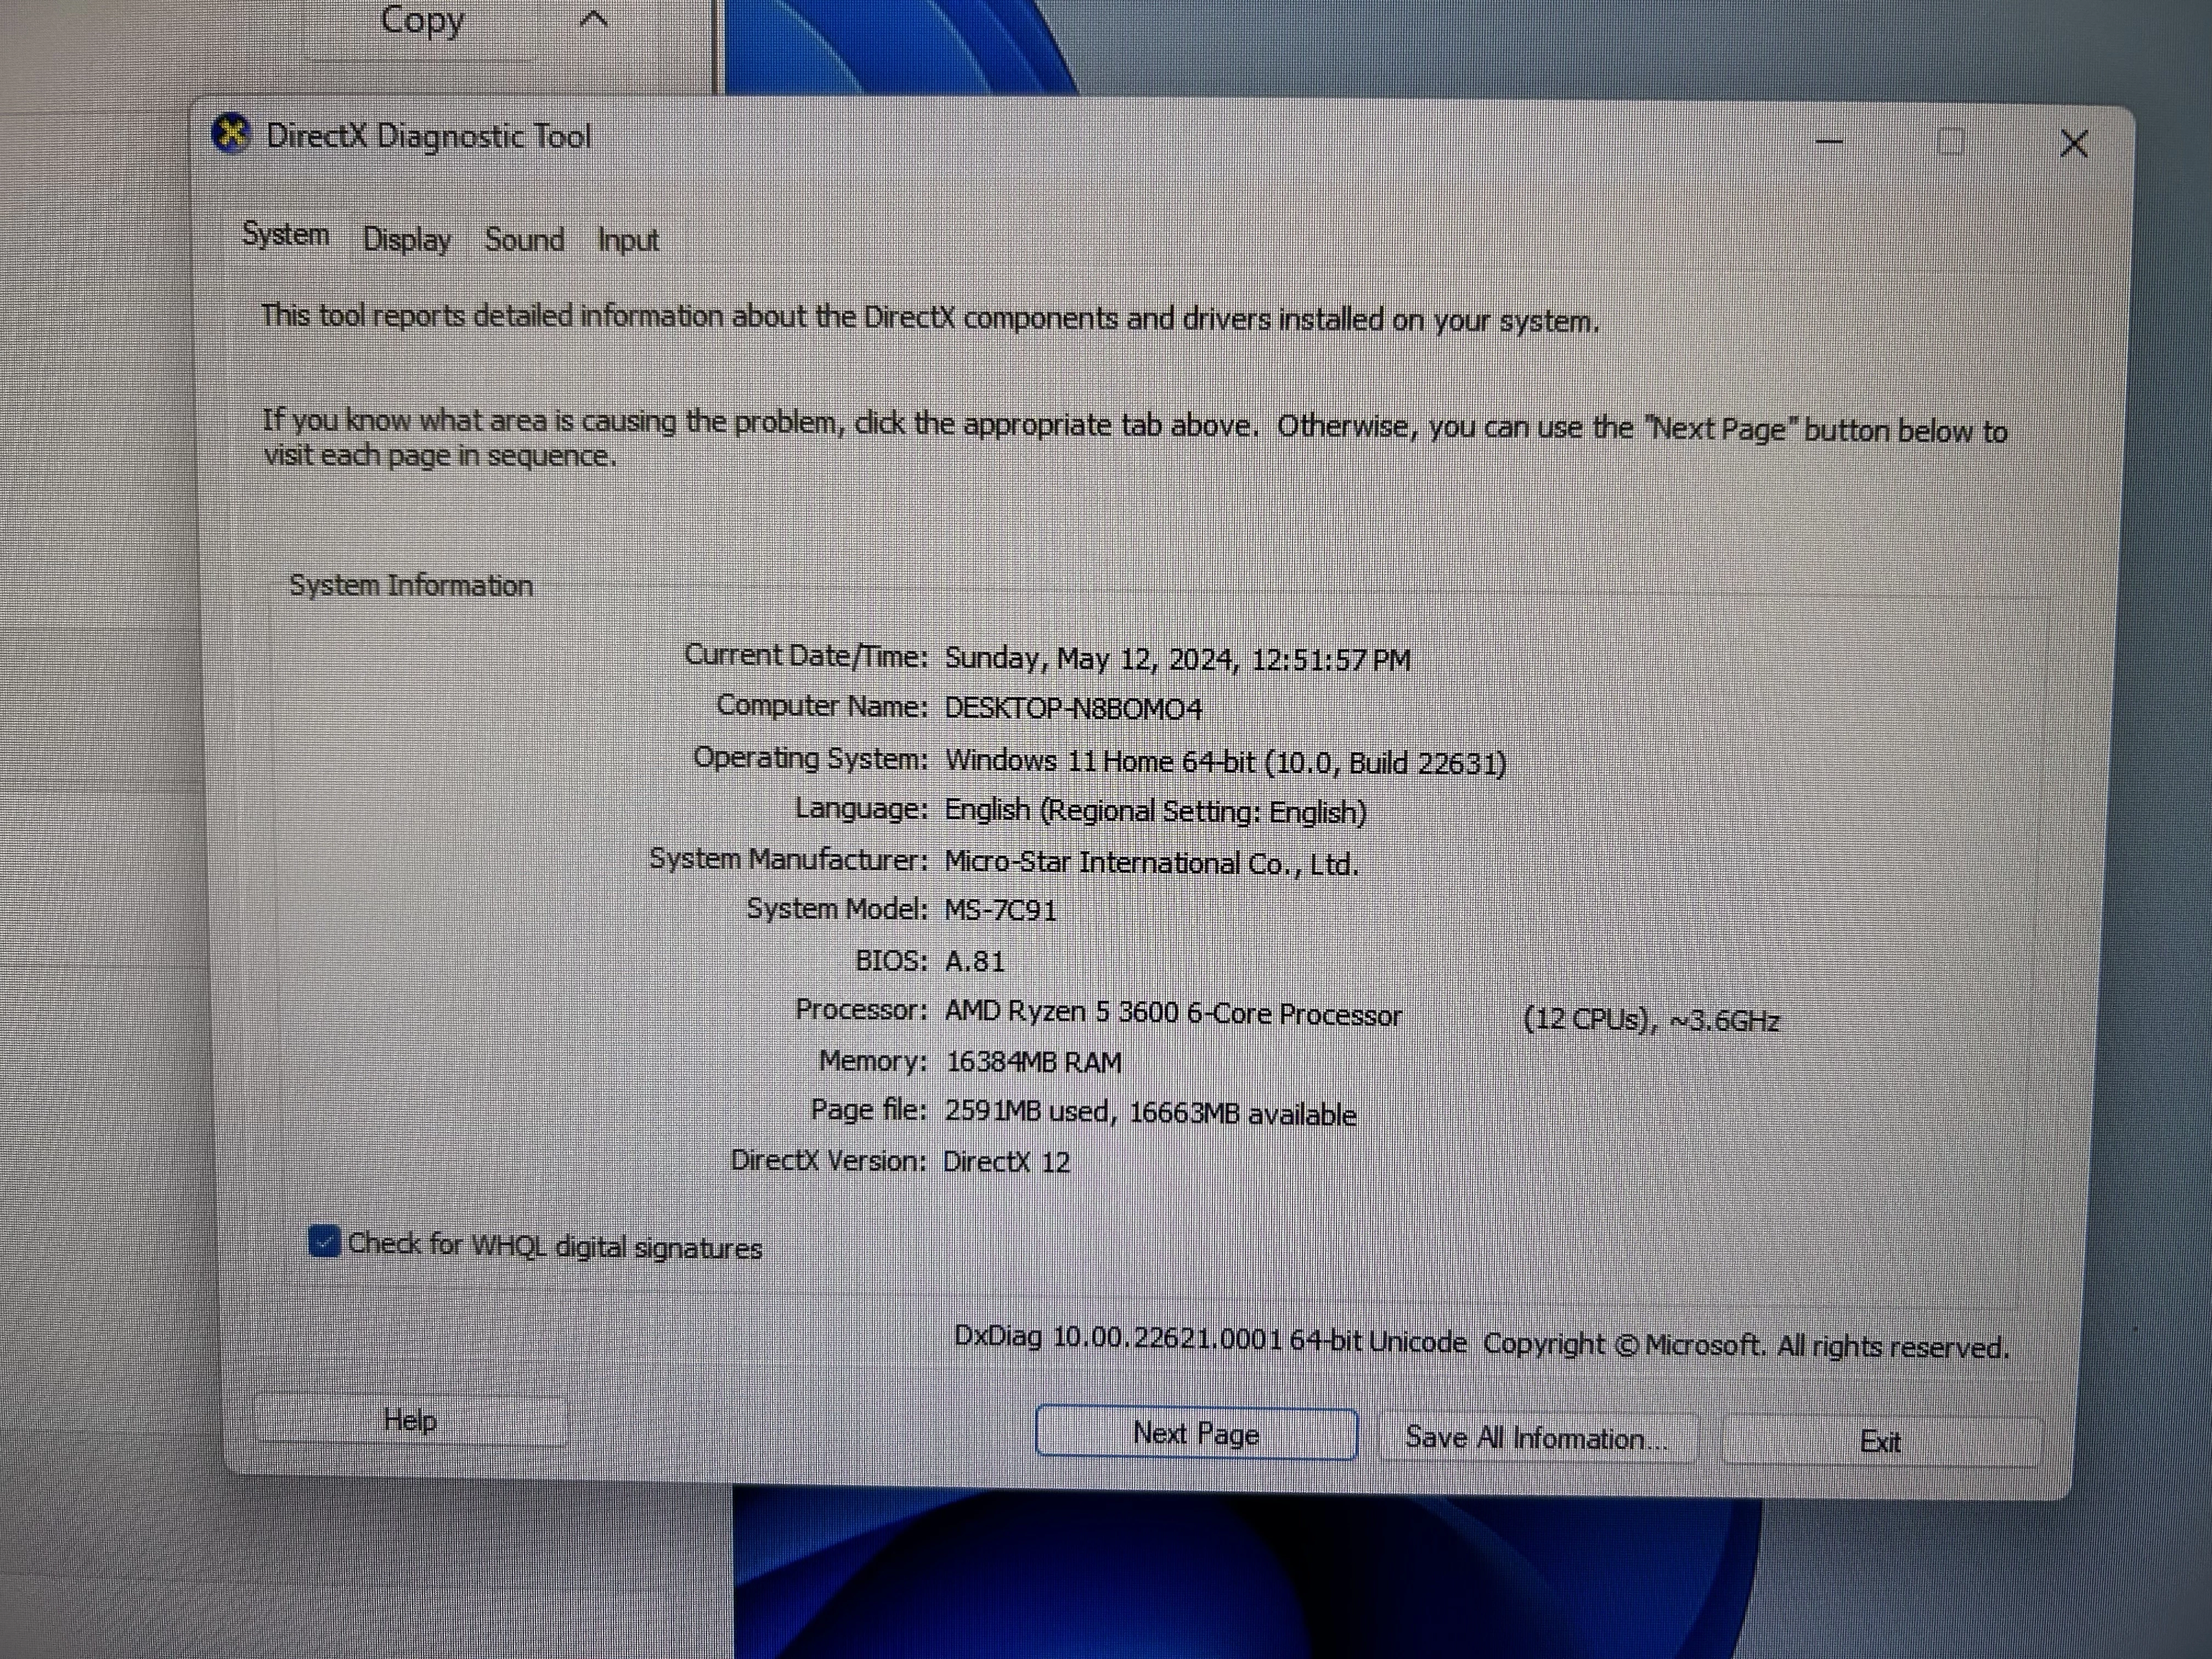Viewport: 2212px width, 1659px height.
Task: Select computer name DESKTOP-N8BOMO4
Action: click(x=1073, y=709)
